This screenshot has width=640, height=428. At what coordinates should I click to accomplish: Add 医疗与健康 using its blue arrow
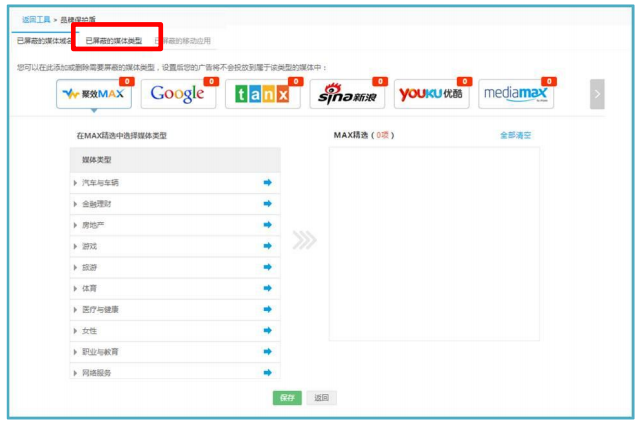[267, 309]
